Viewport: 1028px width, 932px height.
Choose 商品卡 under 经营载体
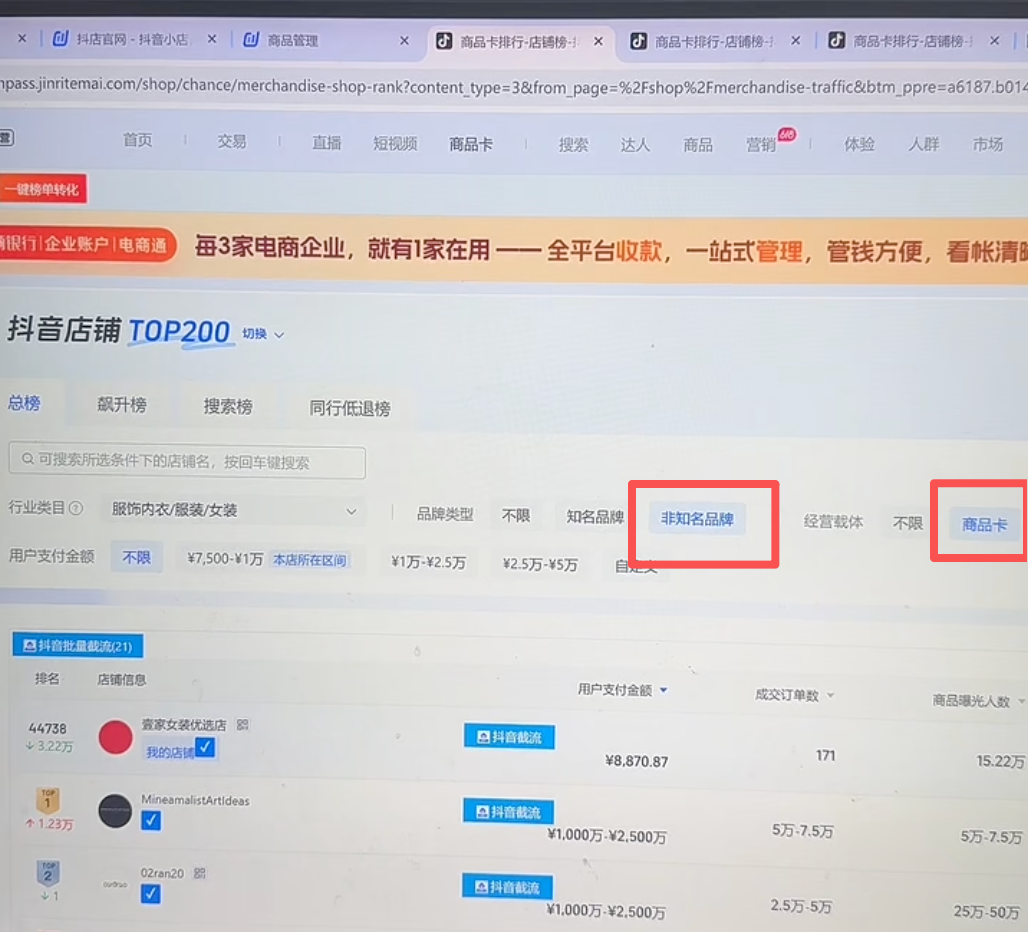click(x=984, y=524)
